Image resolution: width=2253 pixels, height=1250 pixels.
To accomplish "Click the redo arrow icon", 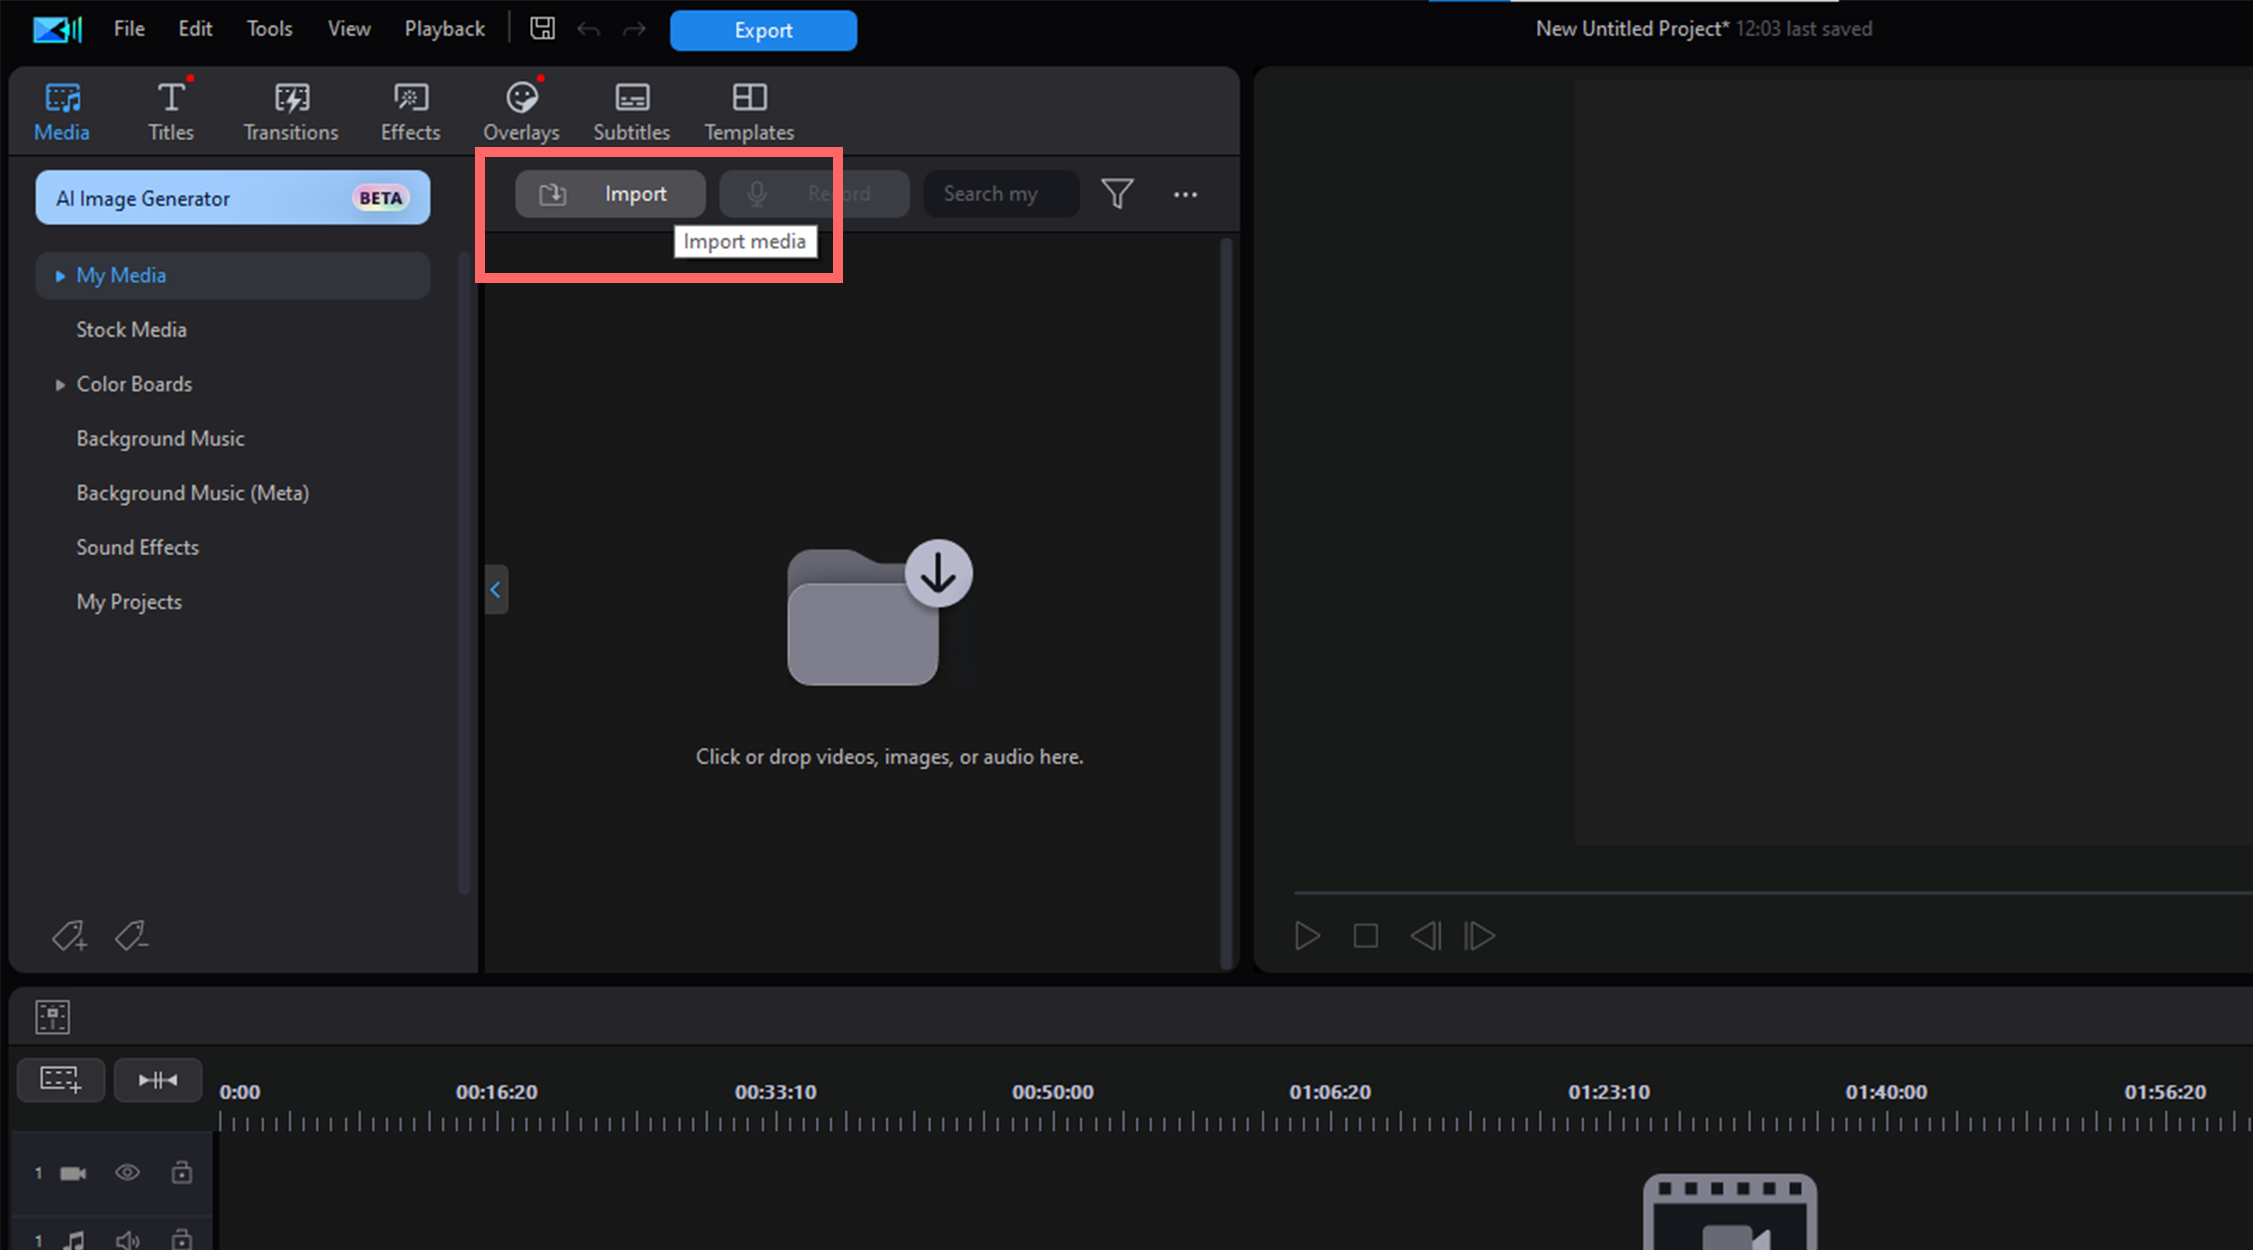I will 634,30.
